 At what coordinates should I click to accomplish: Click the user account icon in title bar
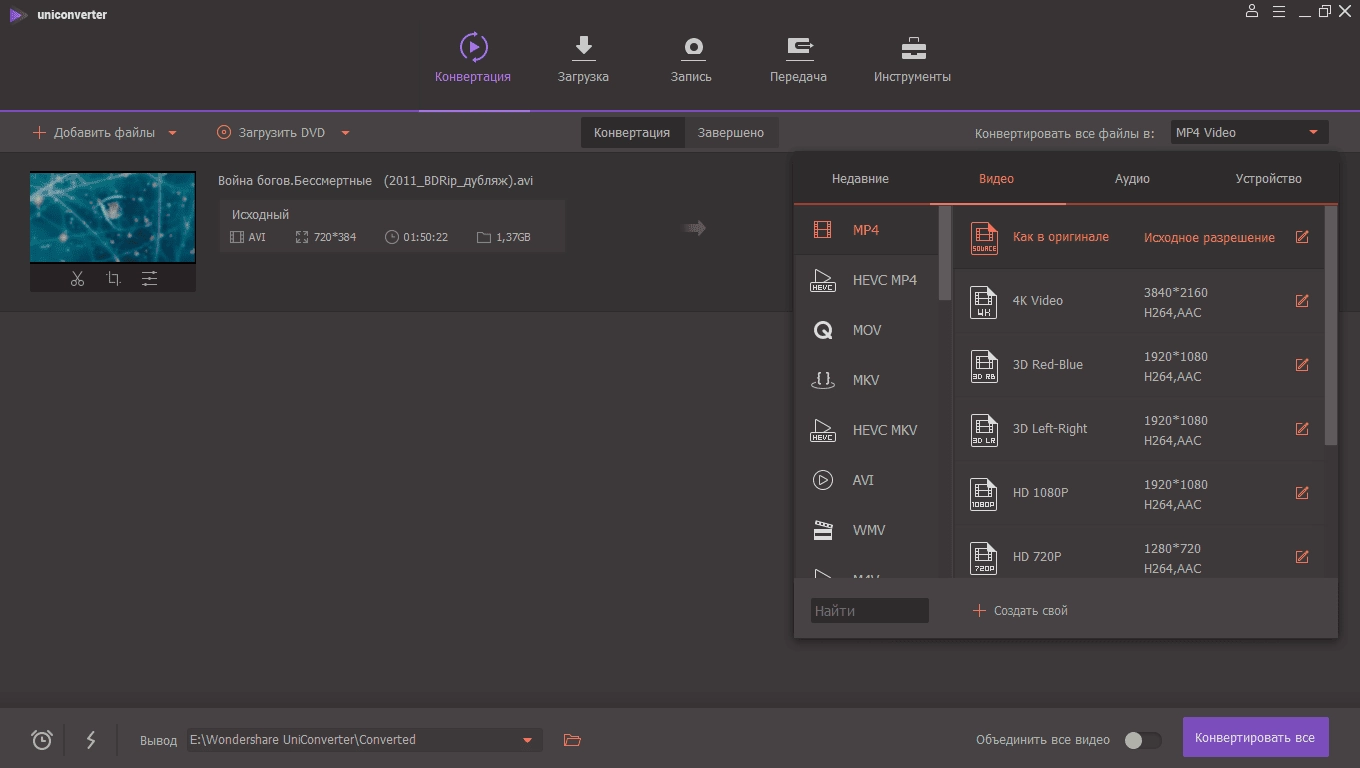(x=1252, y=11)
